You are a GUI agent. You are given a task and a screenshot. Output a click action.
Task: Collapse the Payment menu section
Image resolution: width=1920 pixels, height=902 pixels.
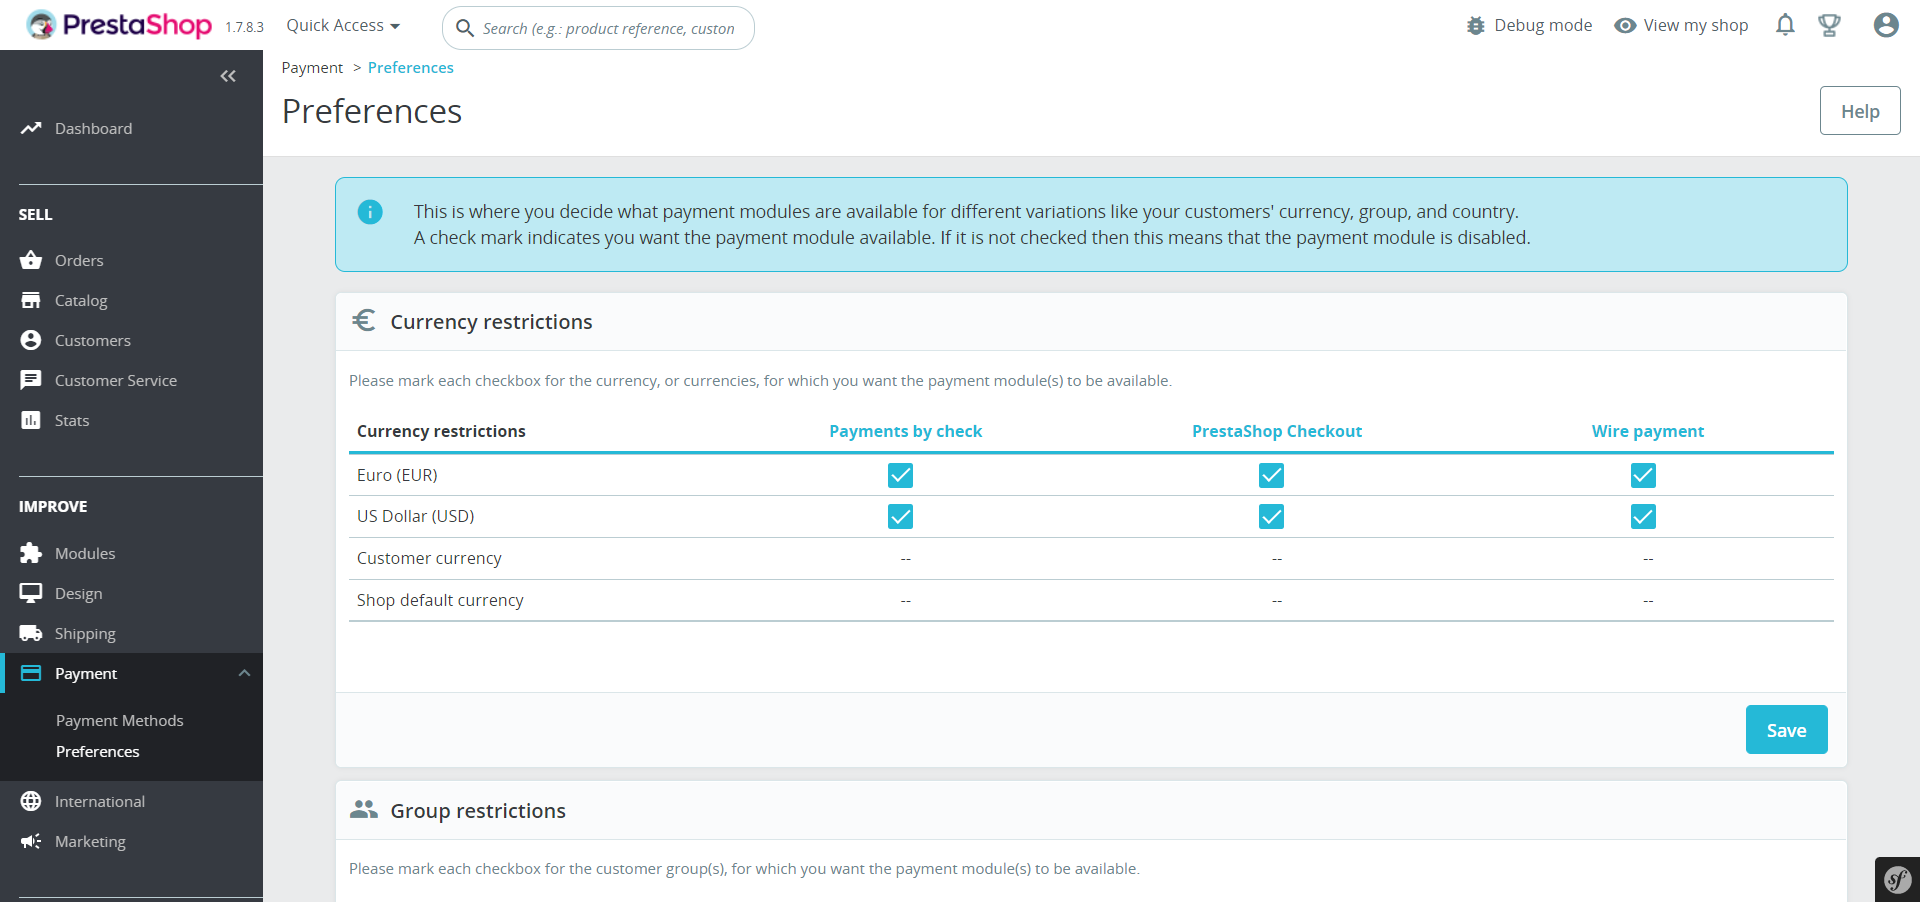[244, 673]
